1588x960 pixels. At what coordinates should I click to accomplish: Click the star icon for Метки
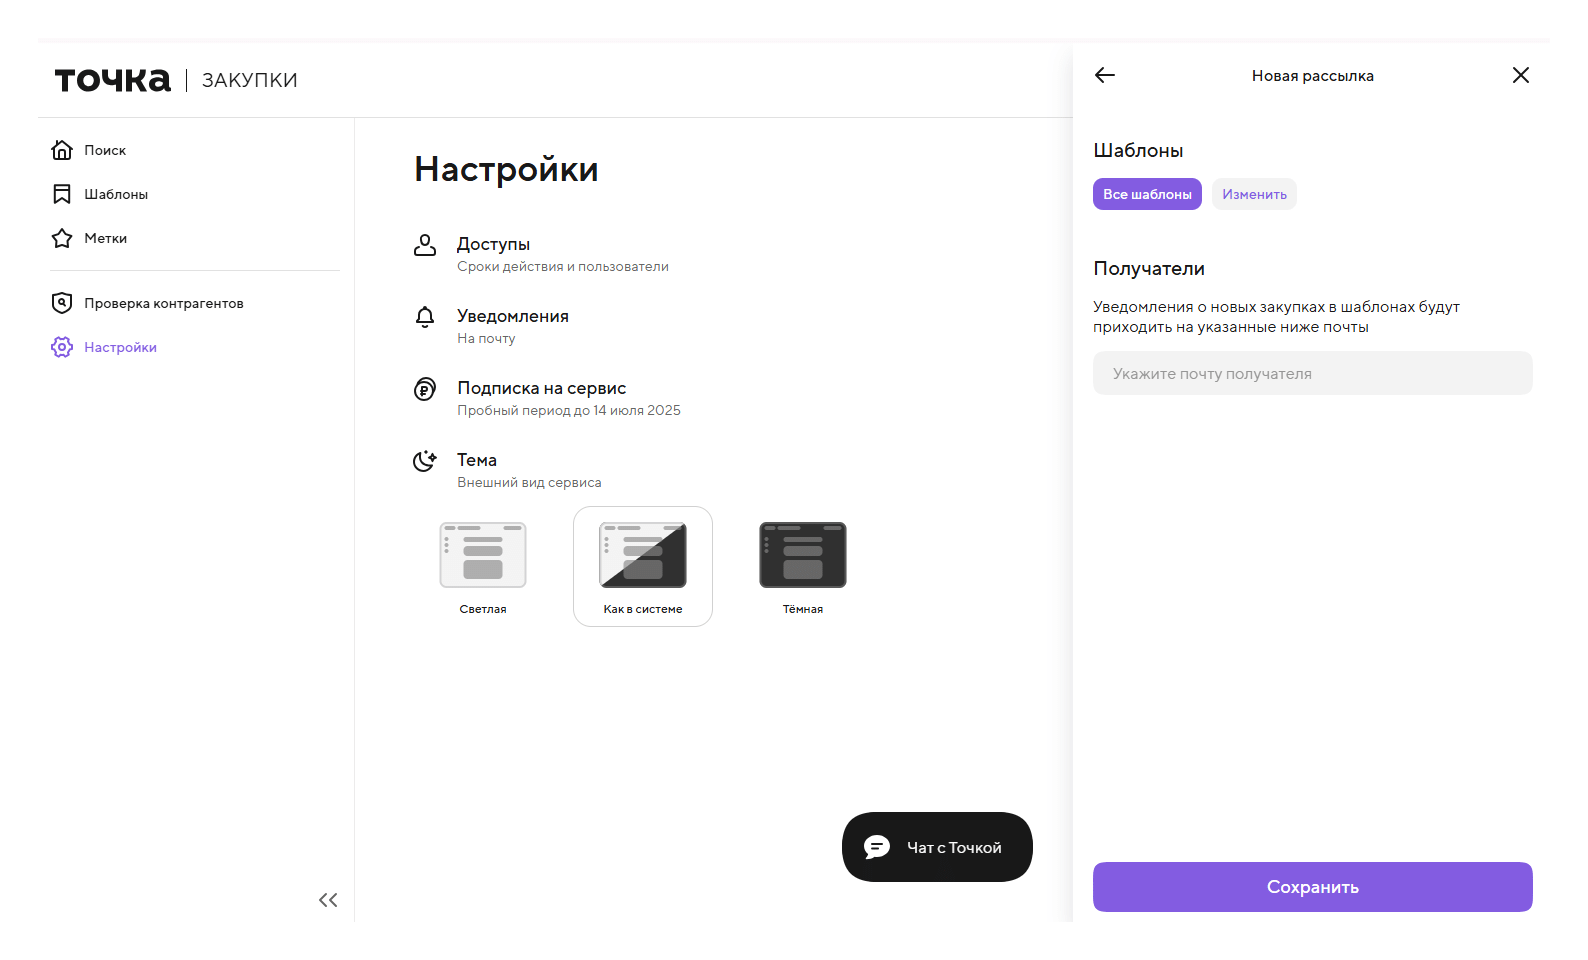[x=62, y=238]
